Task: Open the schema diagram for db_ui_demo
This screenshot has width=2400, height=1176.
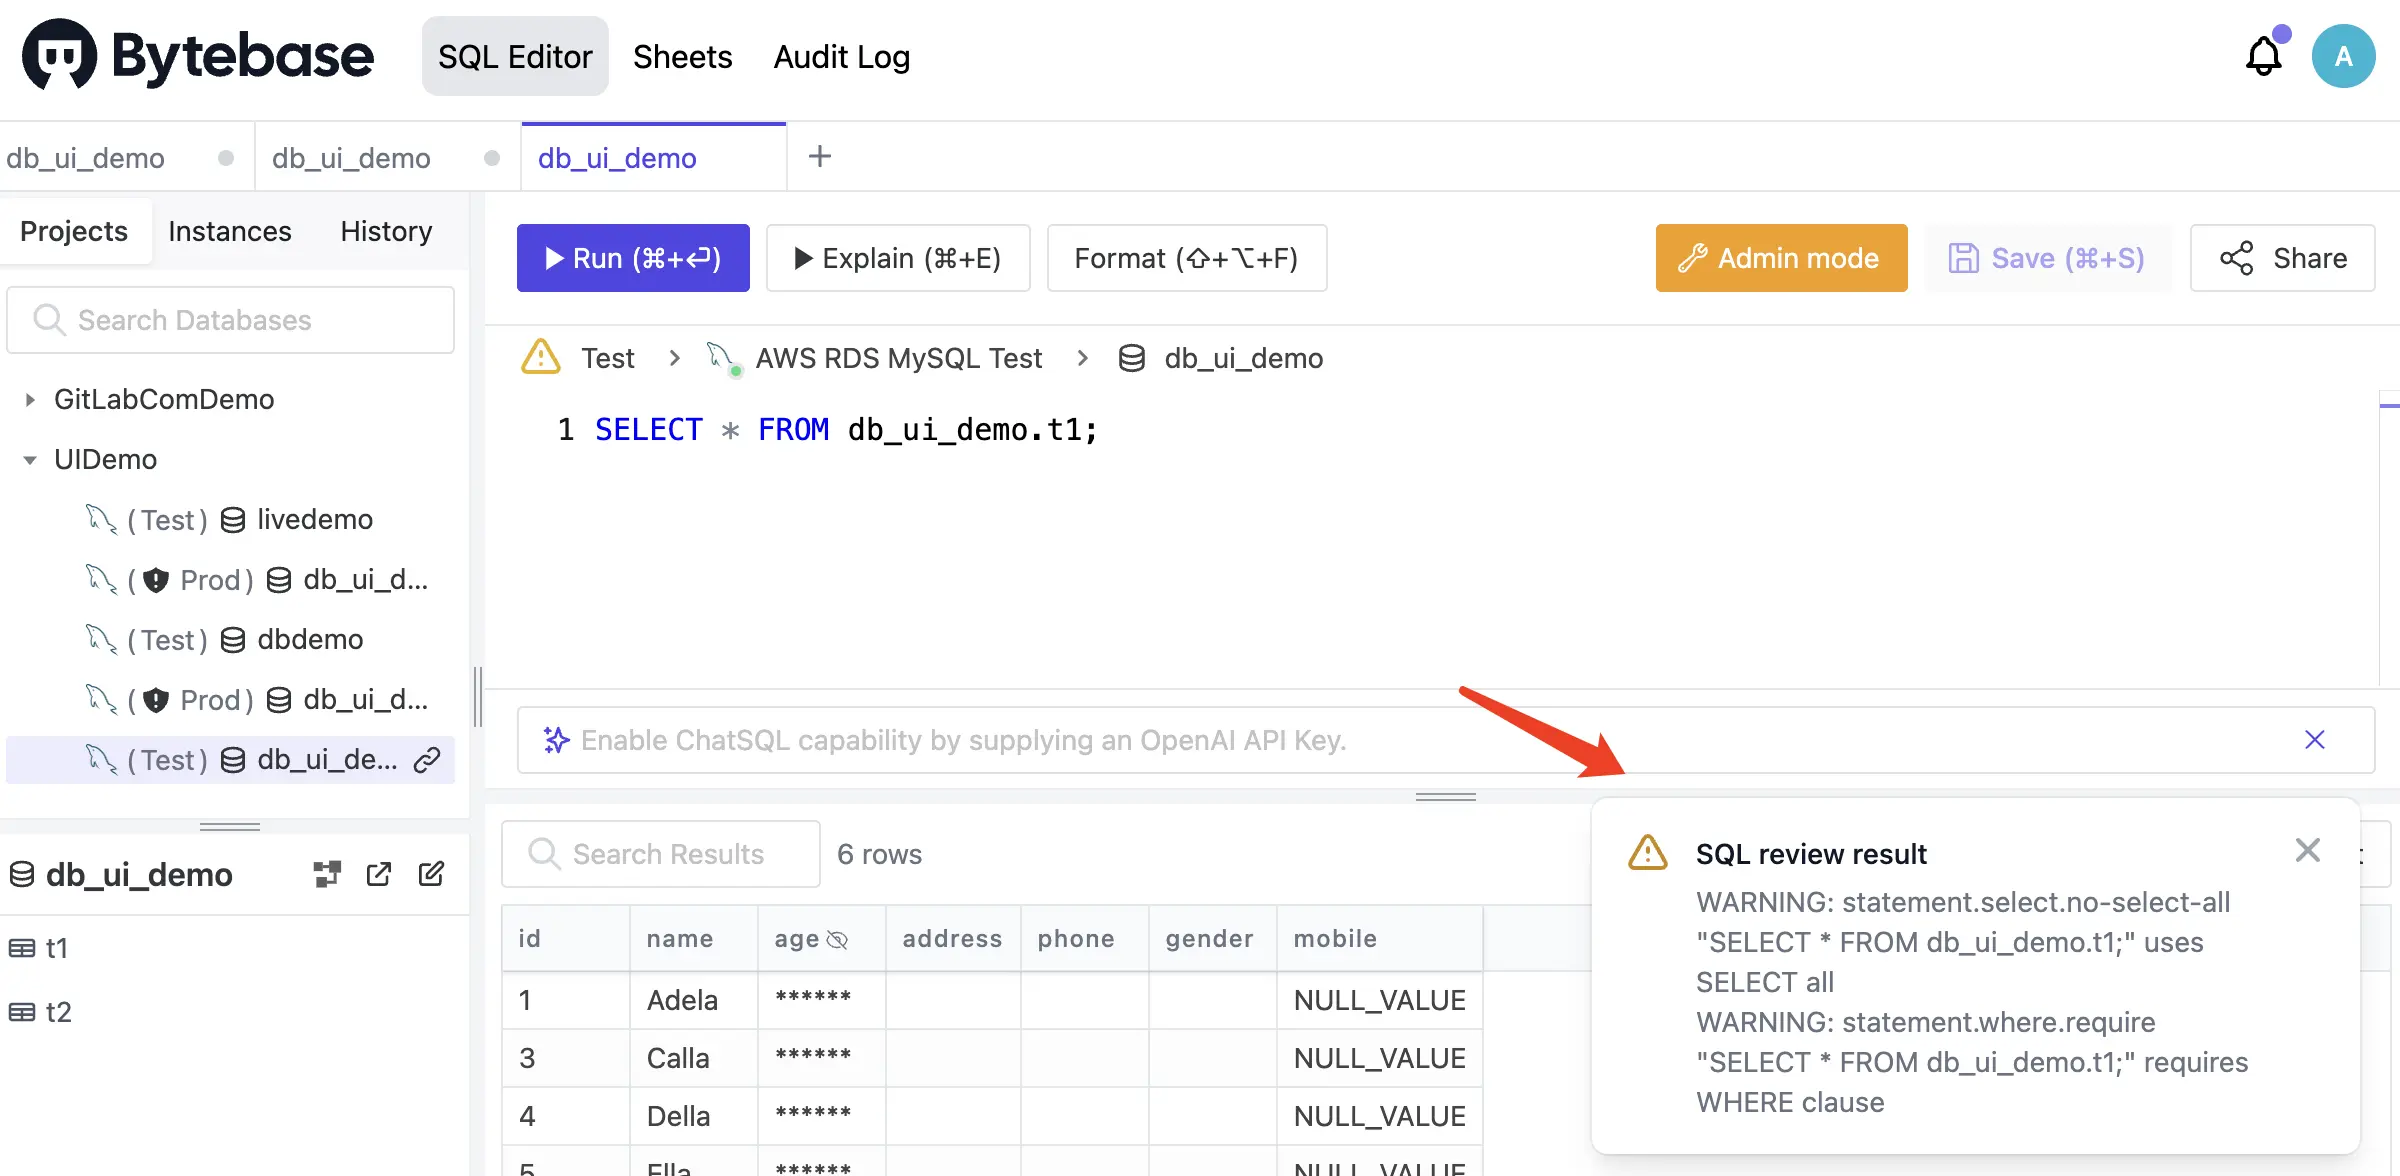Action: 326,873
